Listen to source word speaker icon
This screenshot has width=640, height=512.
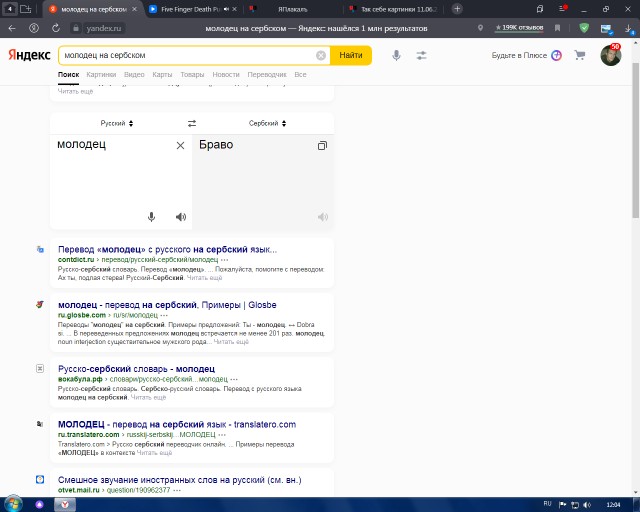[181, 217]
